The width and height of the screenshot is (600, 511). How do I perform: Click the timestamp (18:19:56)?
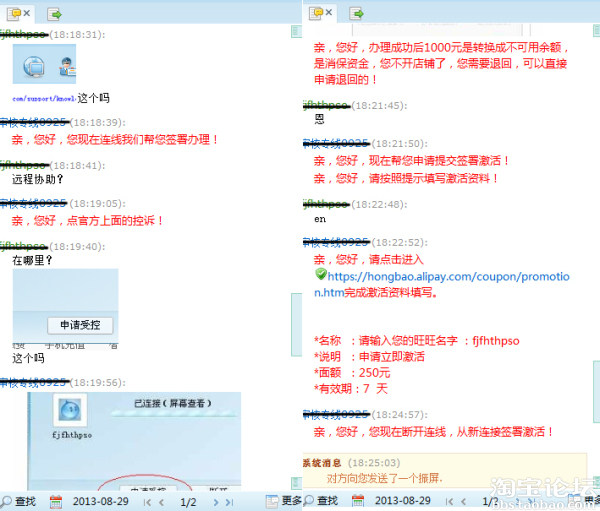click(98, 382)
